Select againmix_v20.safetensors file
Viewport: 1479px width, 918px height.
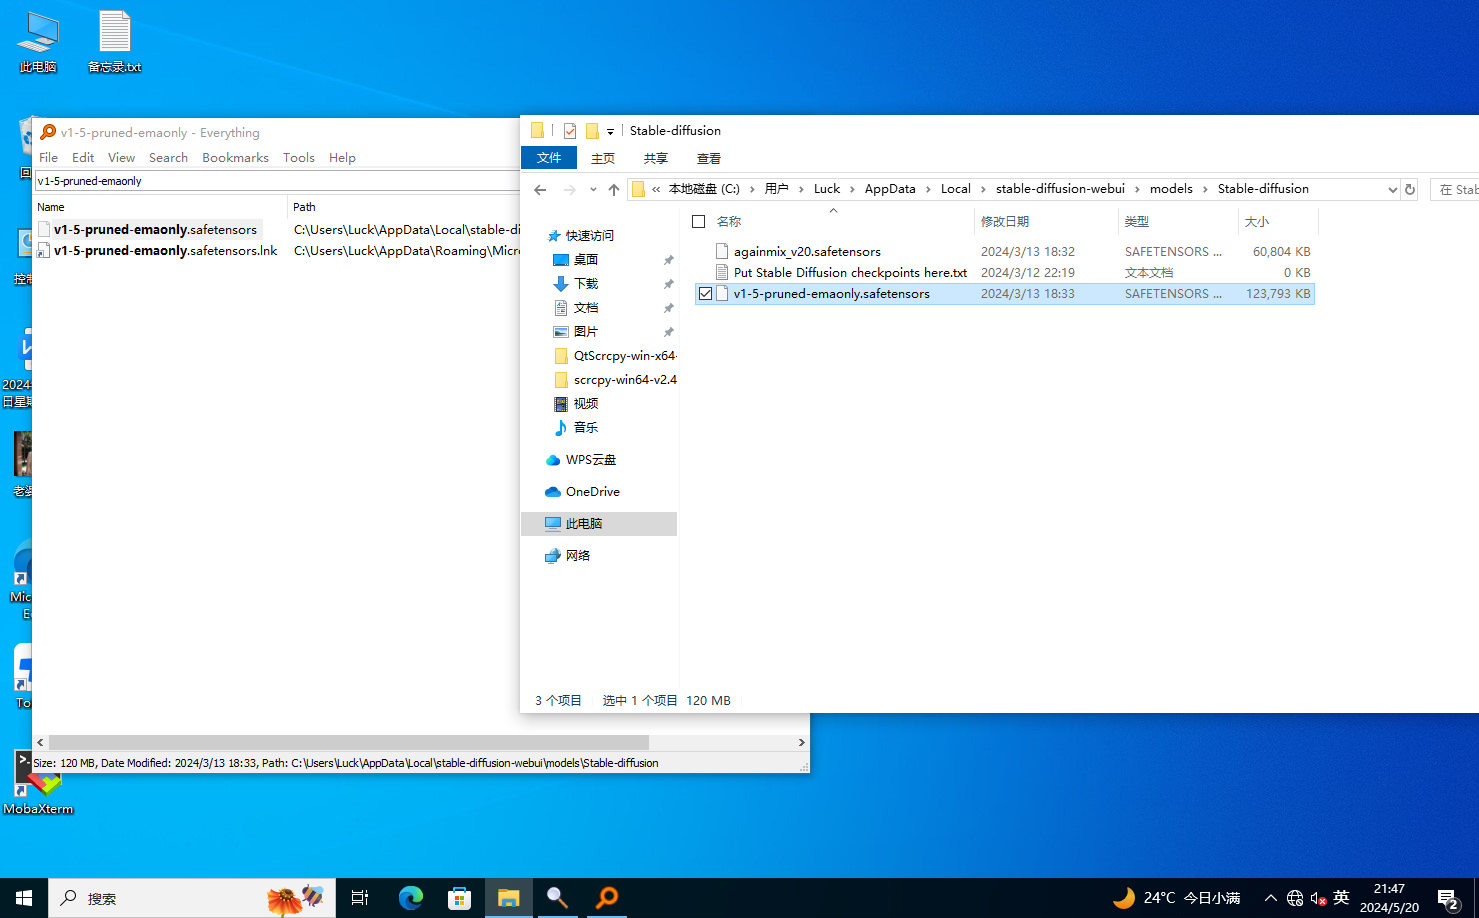[807, 252]
